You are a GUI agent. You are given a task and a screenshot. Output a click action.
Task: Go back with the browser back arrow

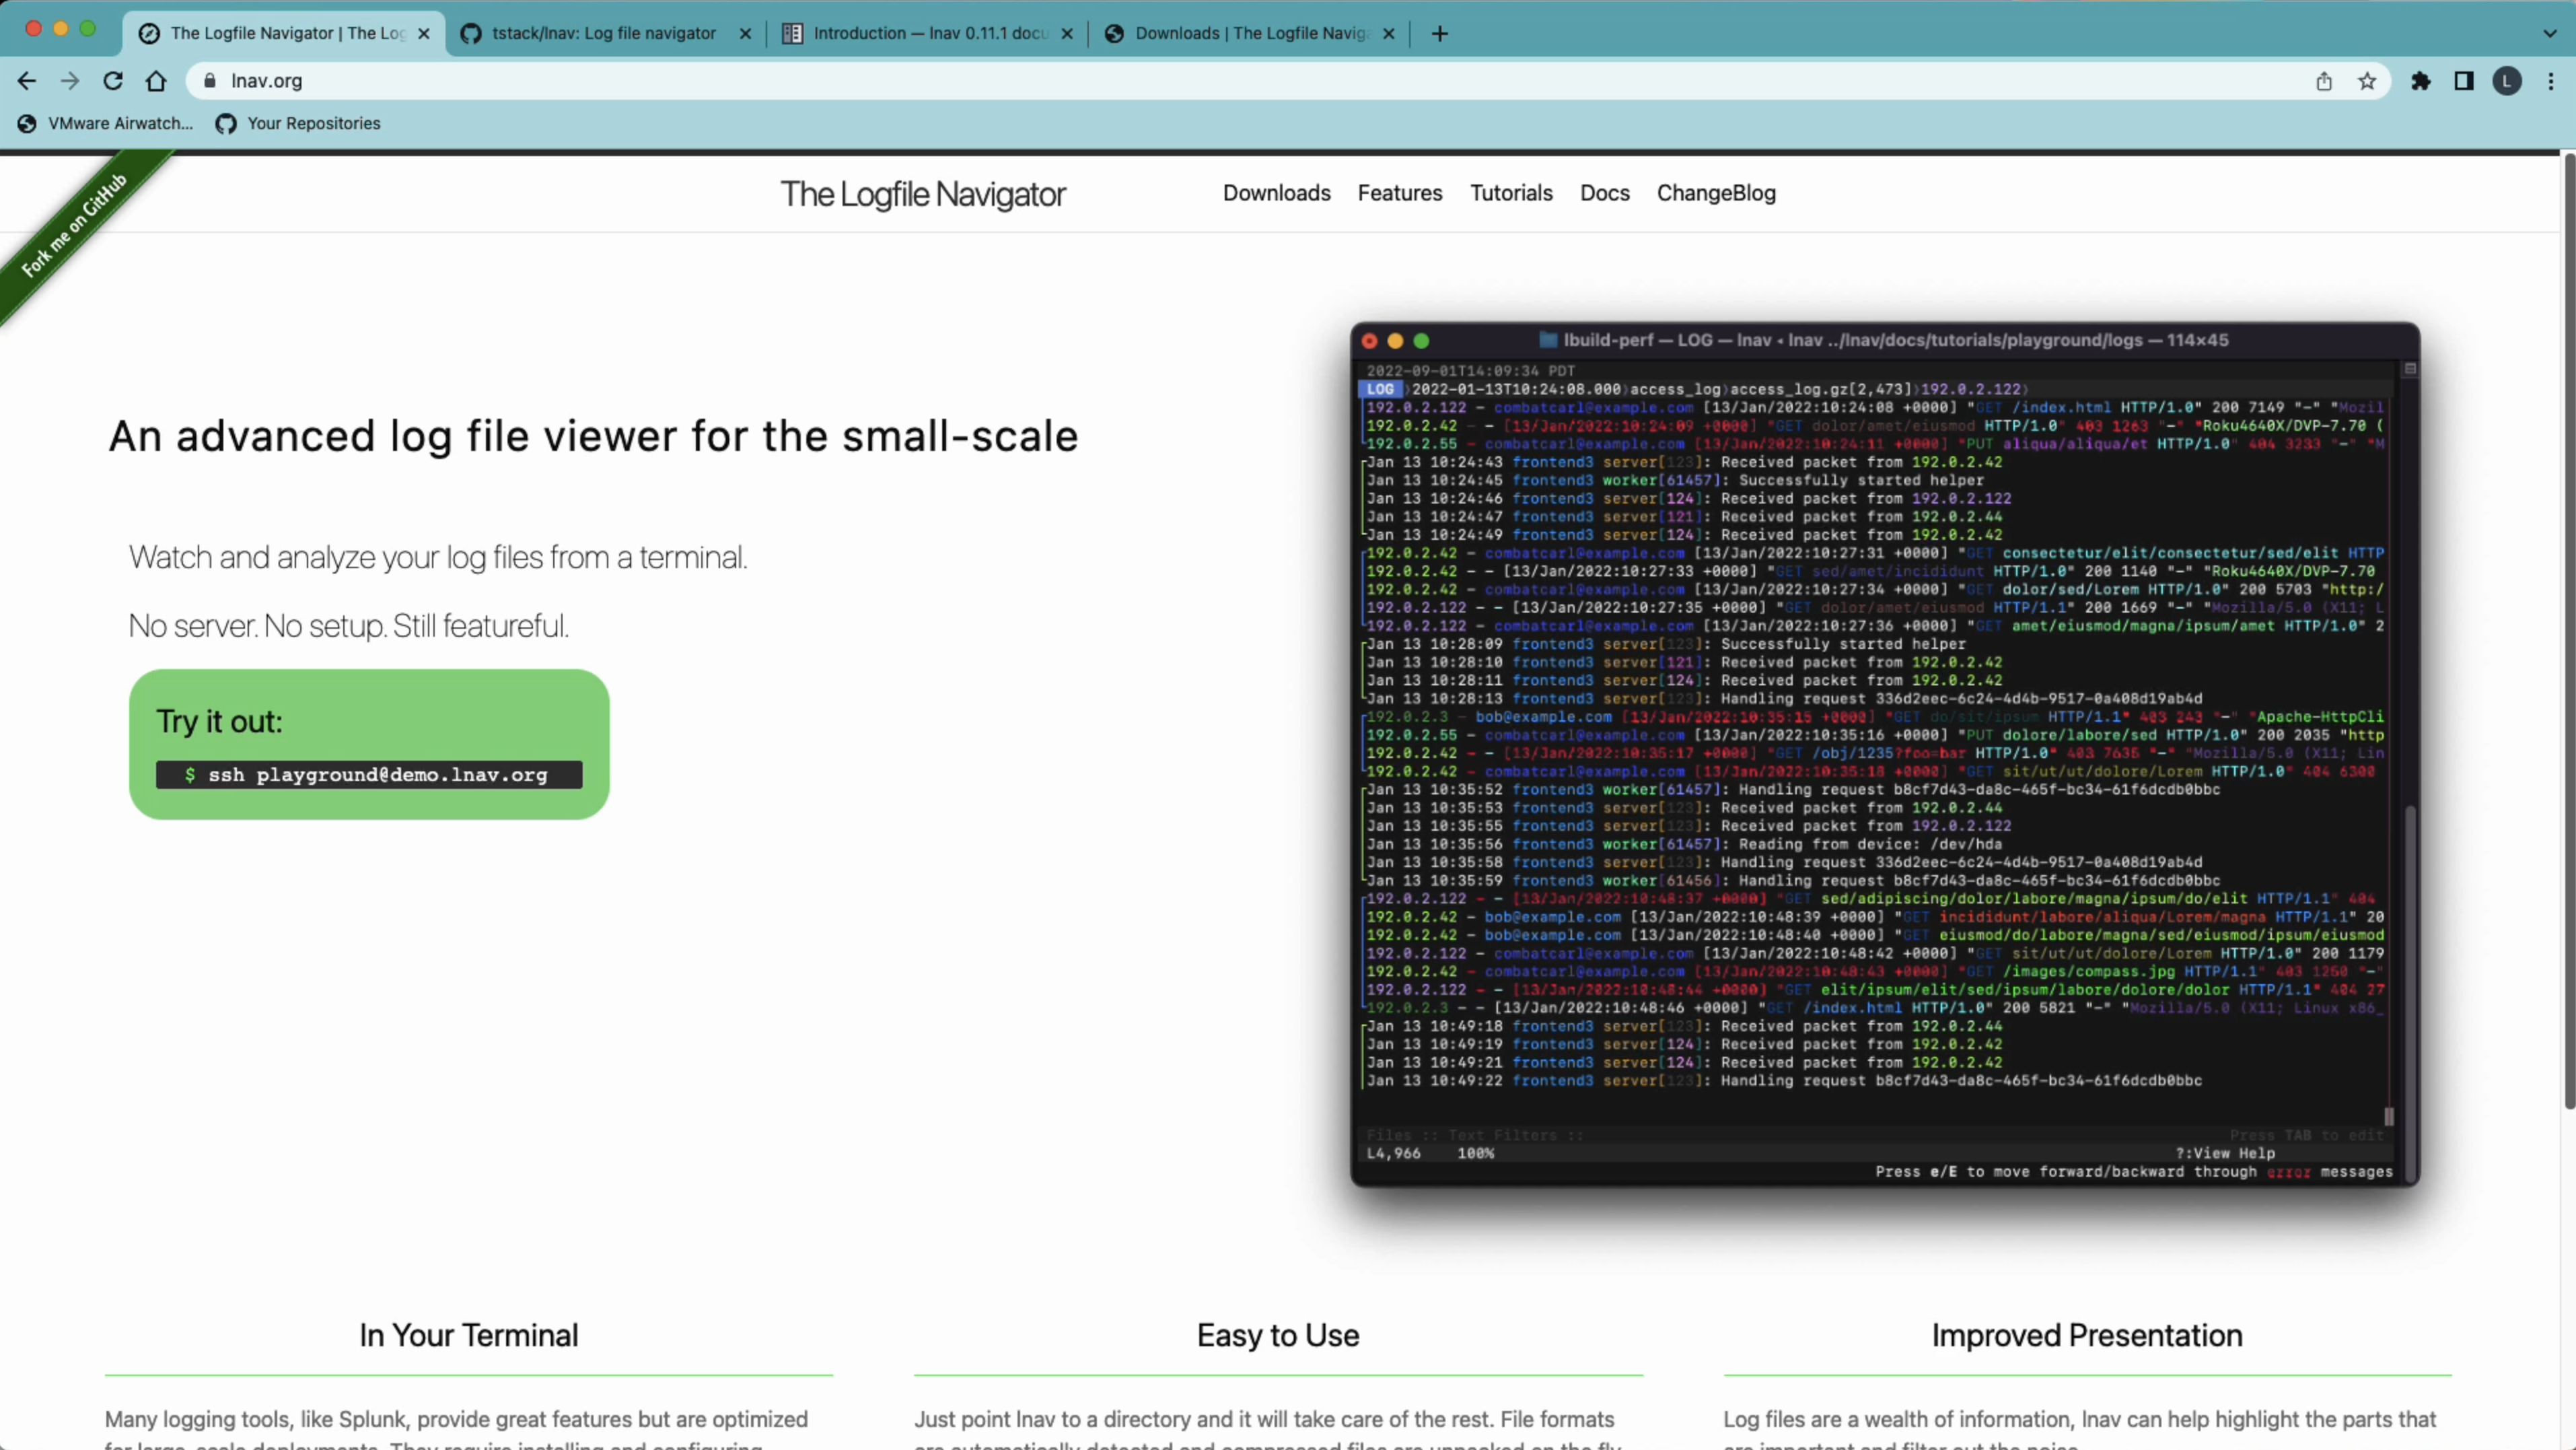[27, 81]
